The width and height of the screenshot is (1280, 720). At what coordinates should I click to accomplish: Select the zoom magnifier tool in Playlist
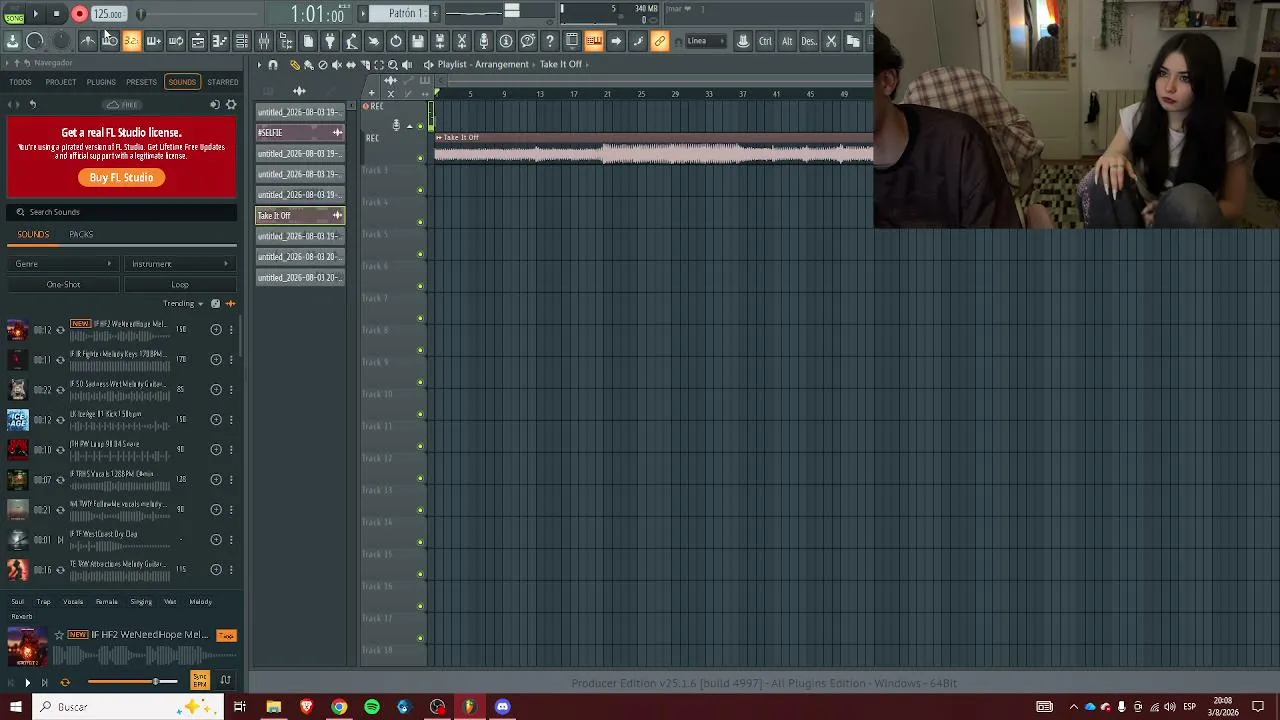click(x=392, y=65)
